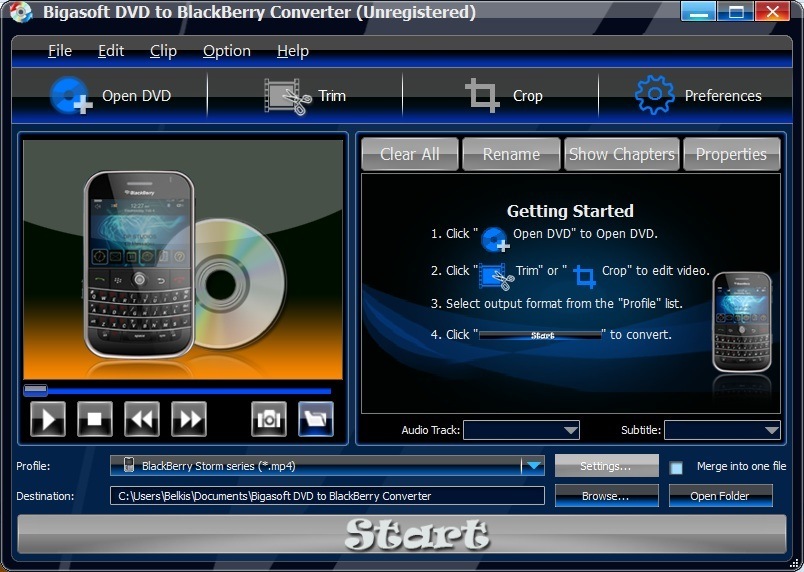Fast forward the preview video

(x=189, y=419)
